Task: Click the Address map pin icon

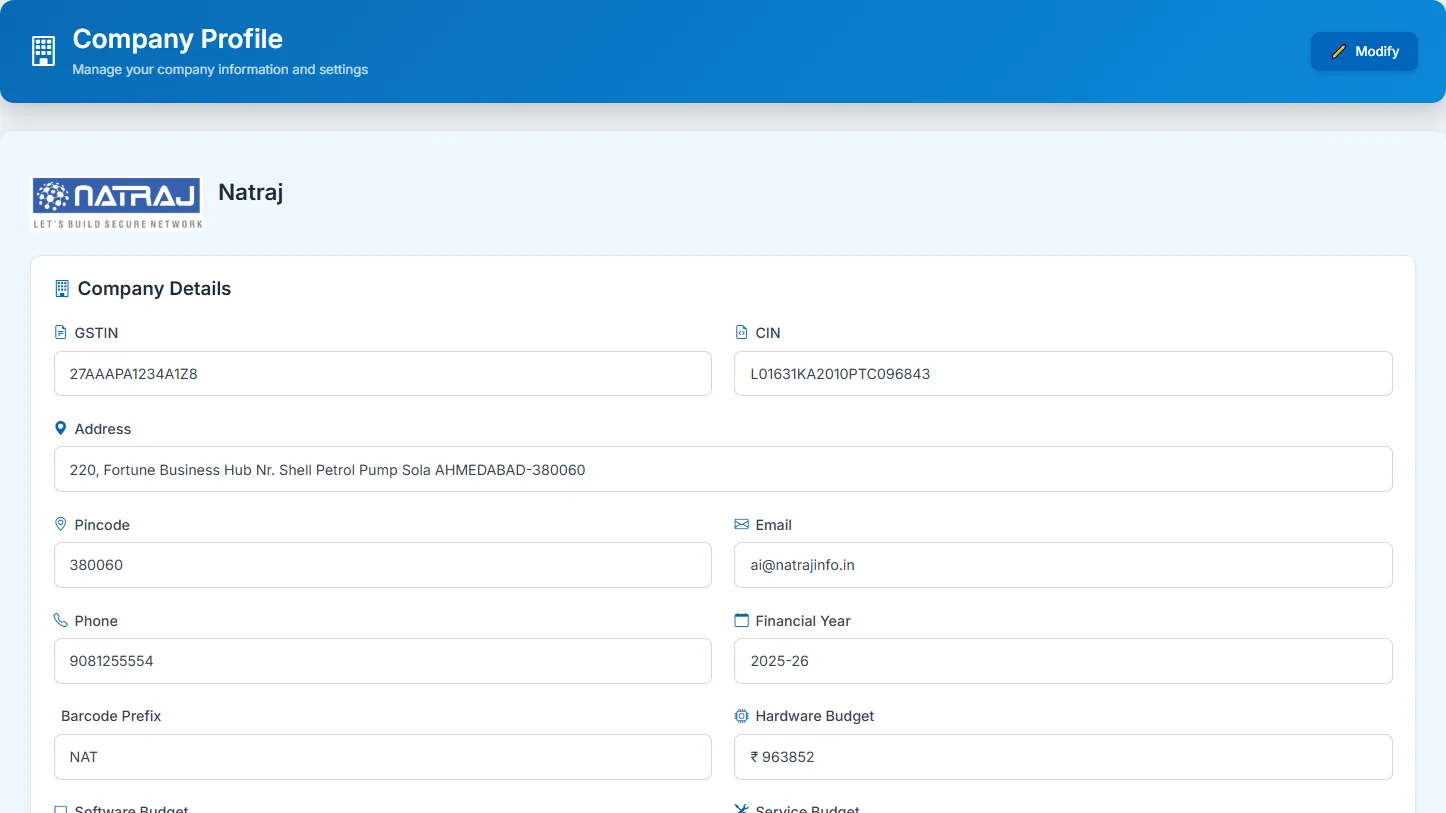Action: (x=61, y=428)
